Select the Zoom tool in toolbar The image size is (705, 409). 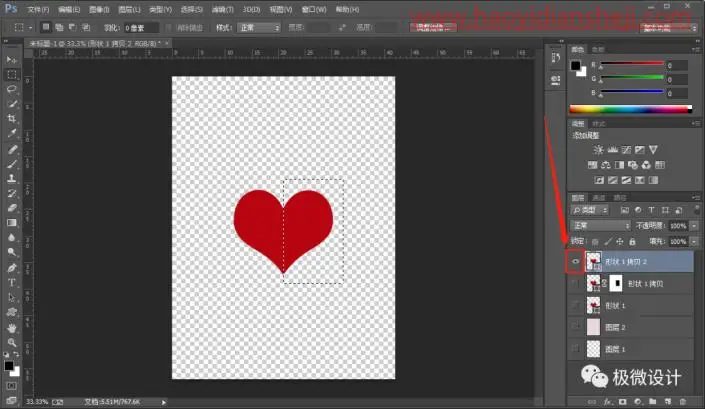click(12, 342)
